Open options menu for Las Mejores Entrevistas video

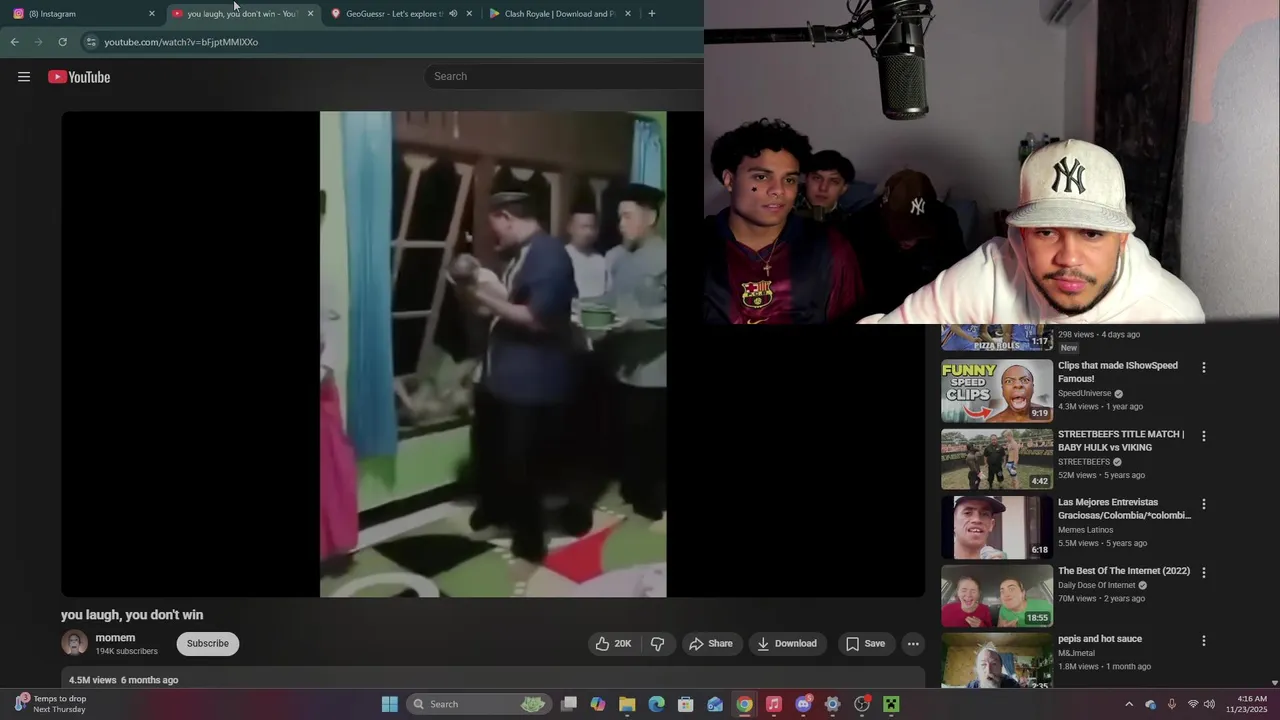pyautogui.click(x=1204, y=504)
